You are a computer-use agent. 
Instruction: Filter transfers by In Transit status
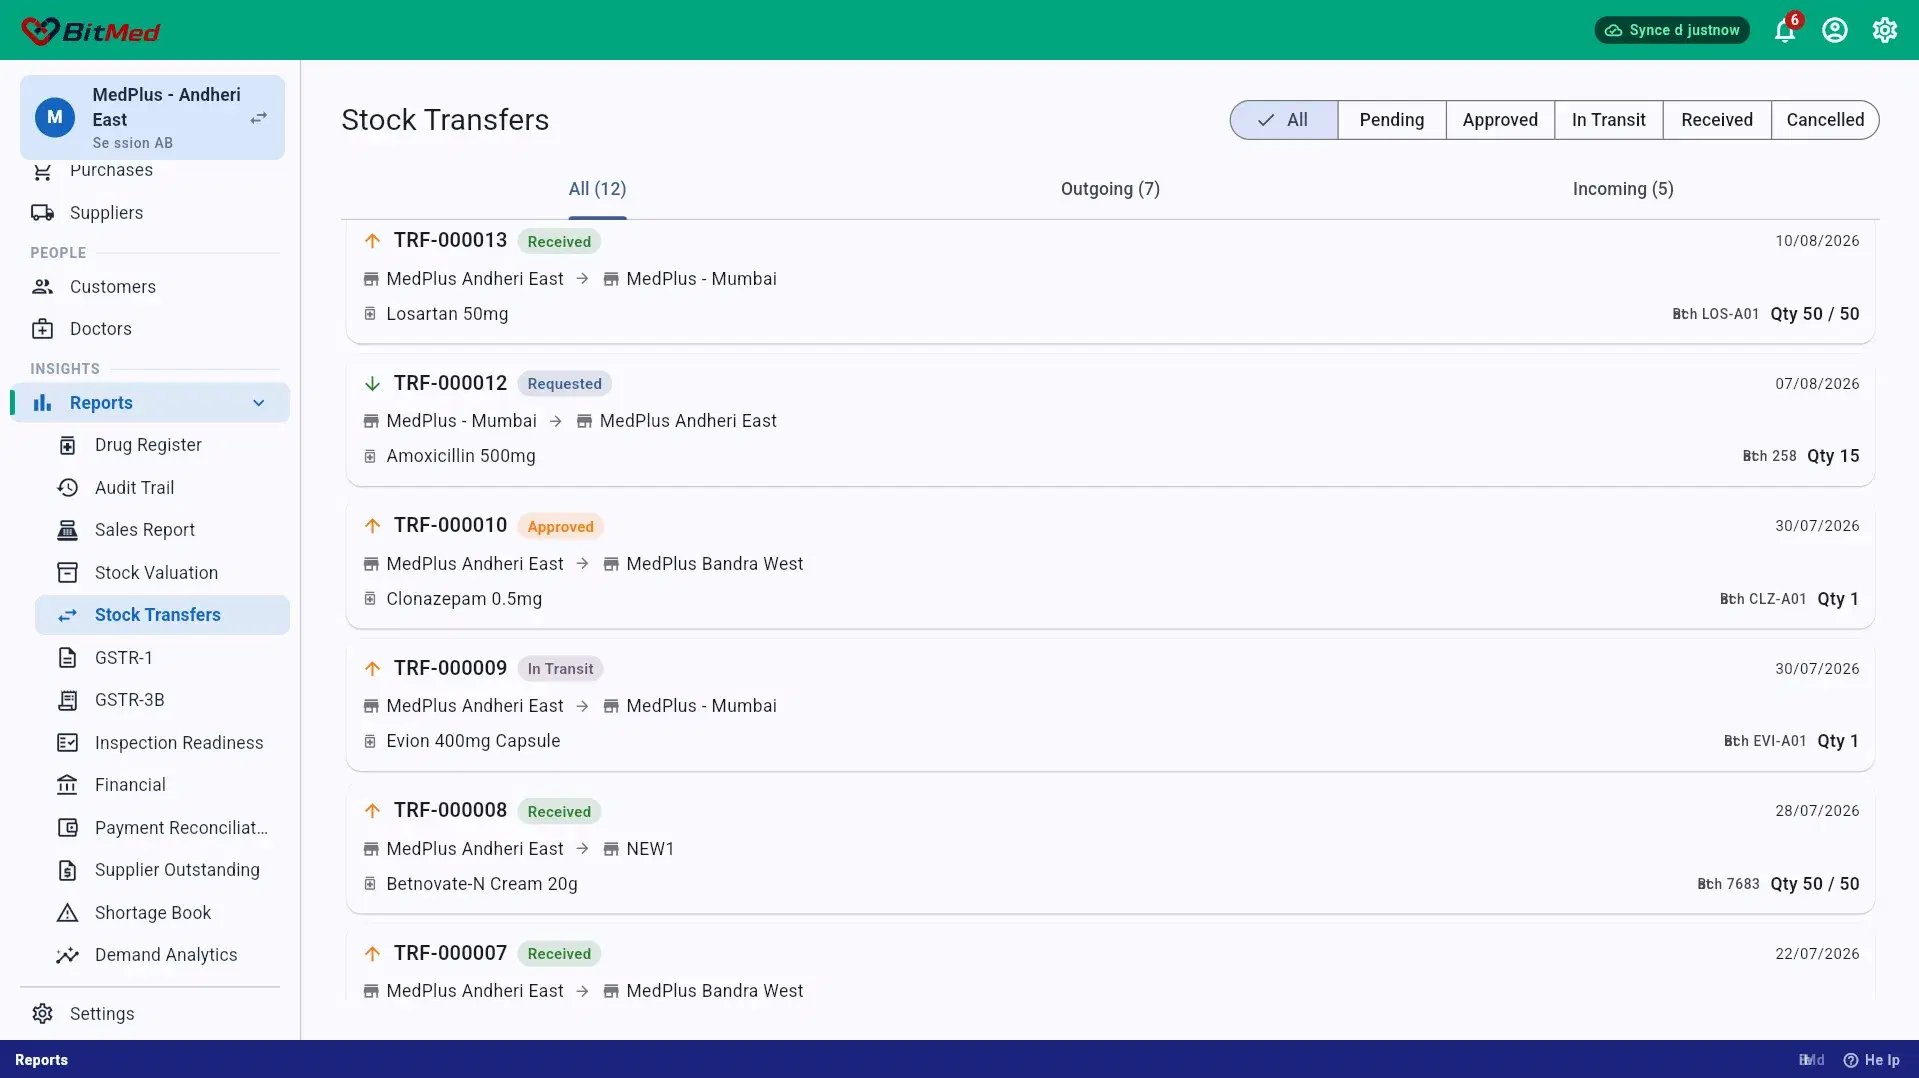click(1609, 120)
